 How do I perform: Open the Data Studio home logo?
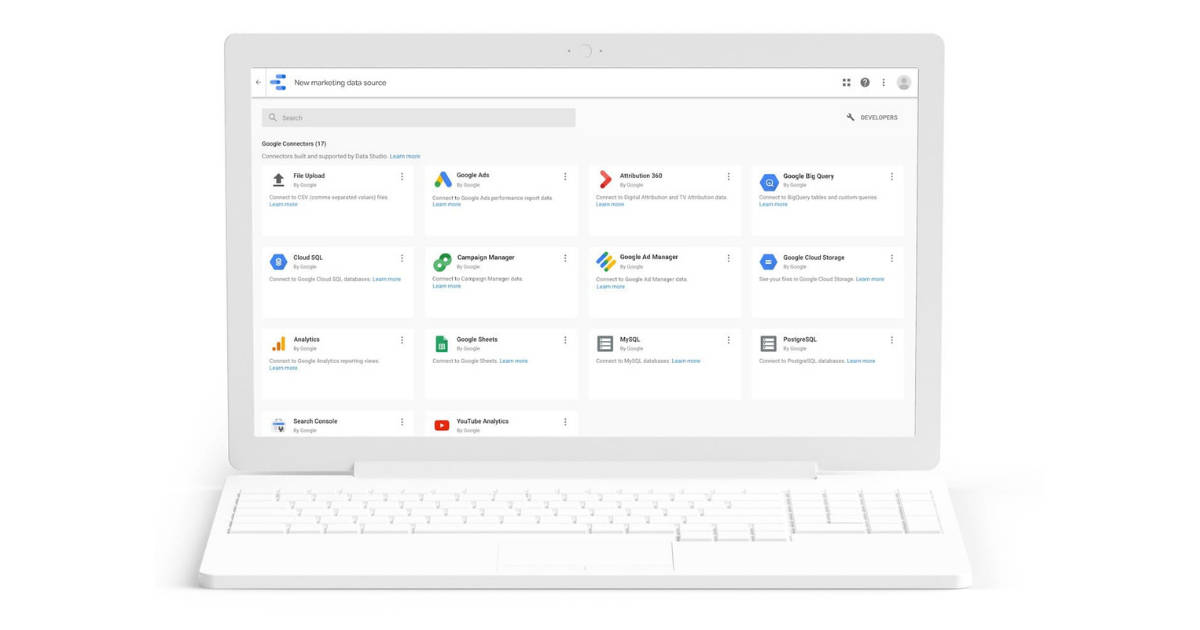tap(280, 82)
